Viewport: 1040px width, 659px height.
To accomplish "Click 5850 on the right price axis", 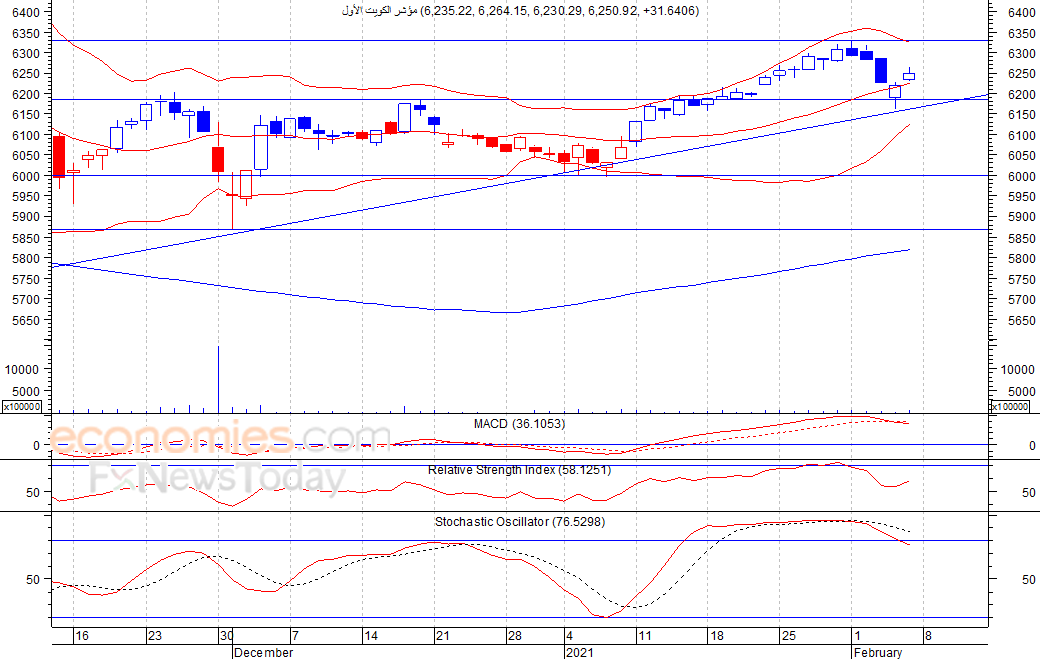I will click(x=1021, y=238).
